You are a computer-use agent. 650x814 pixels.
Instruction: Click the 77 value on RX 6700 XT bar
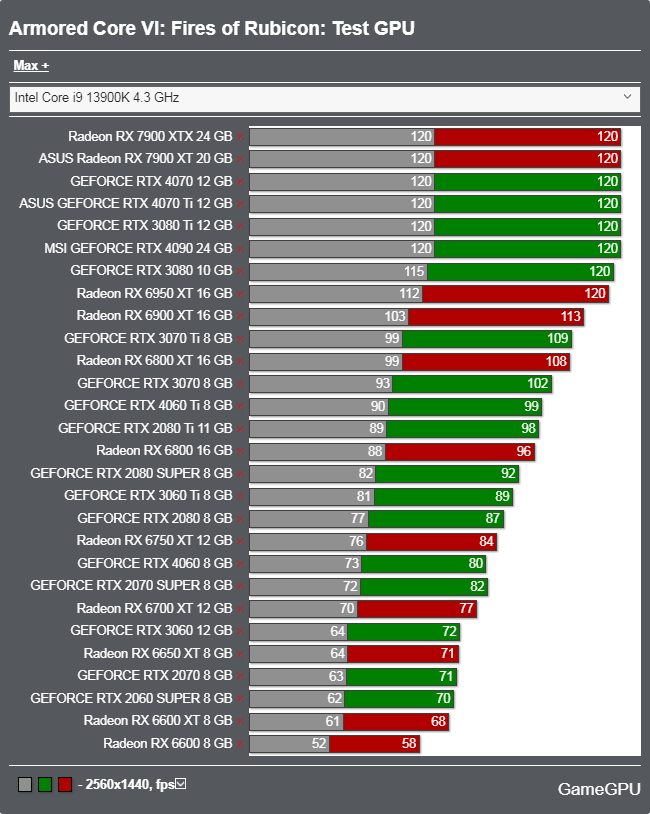pos(466,609)
